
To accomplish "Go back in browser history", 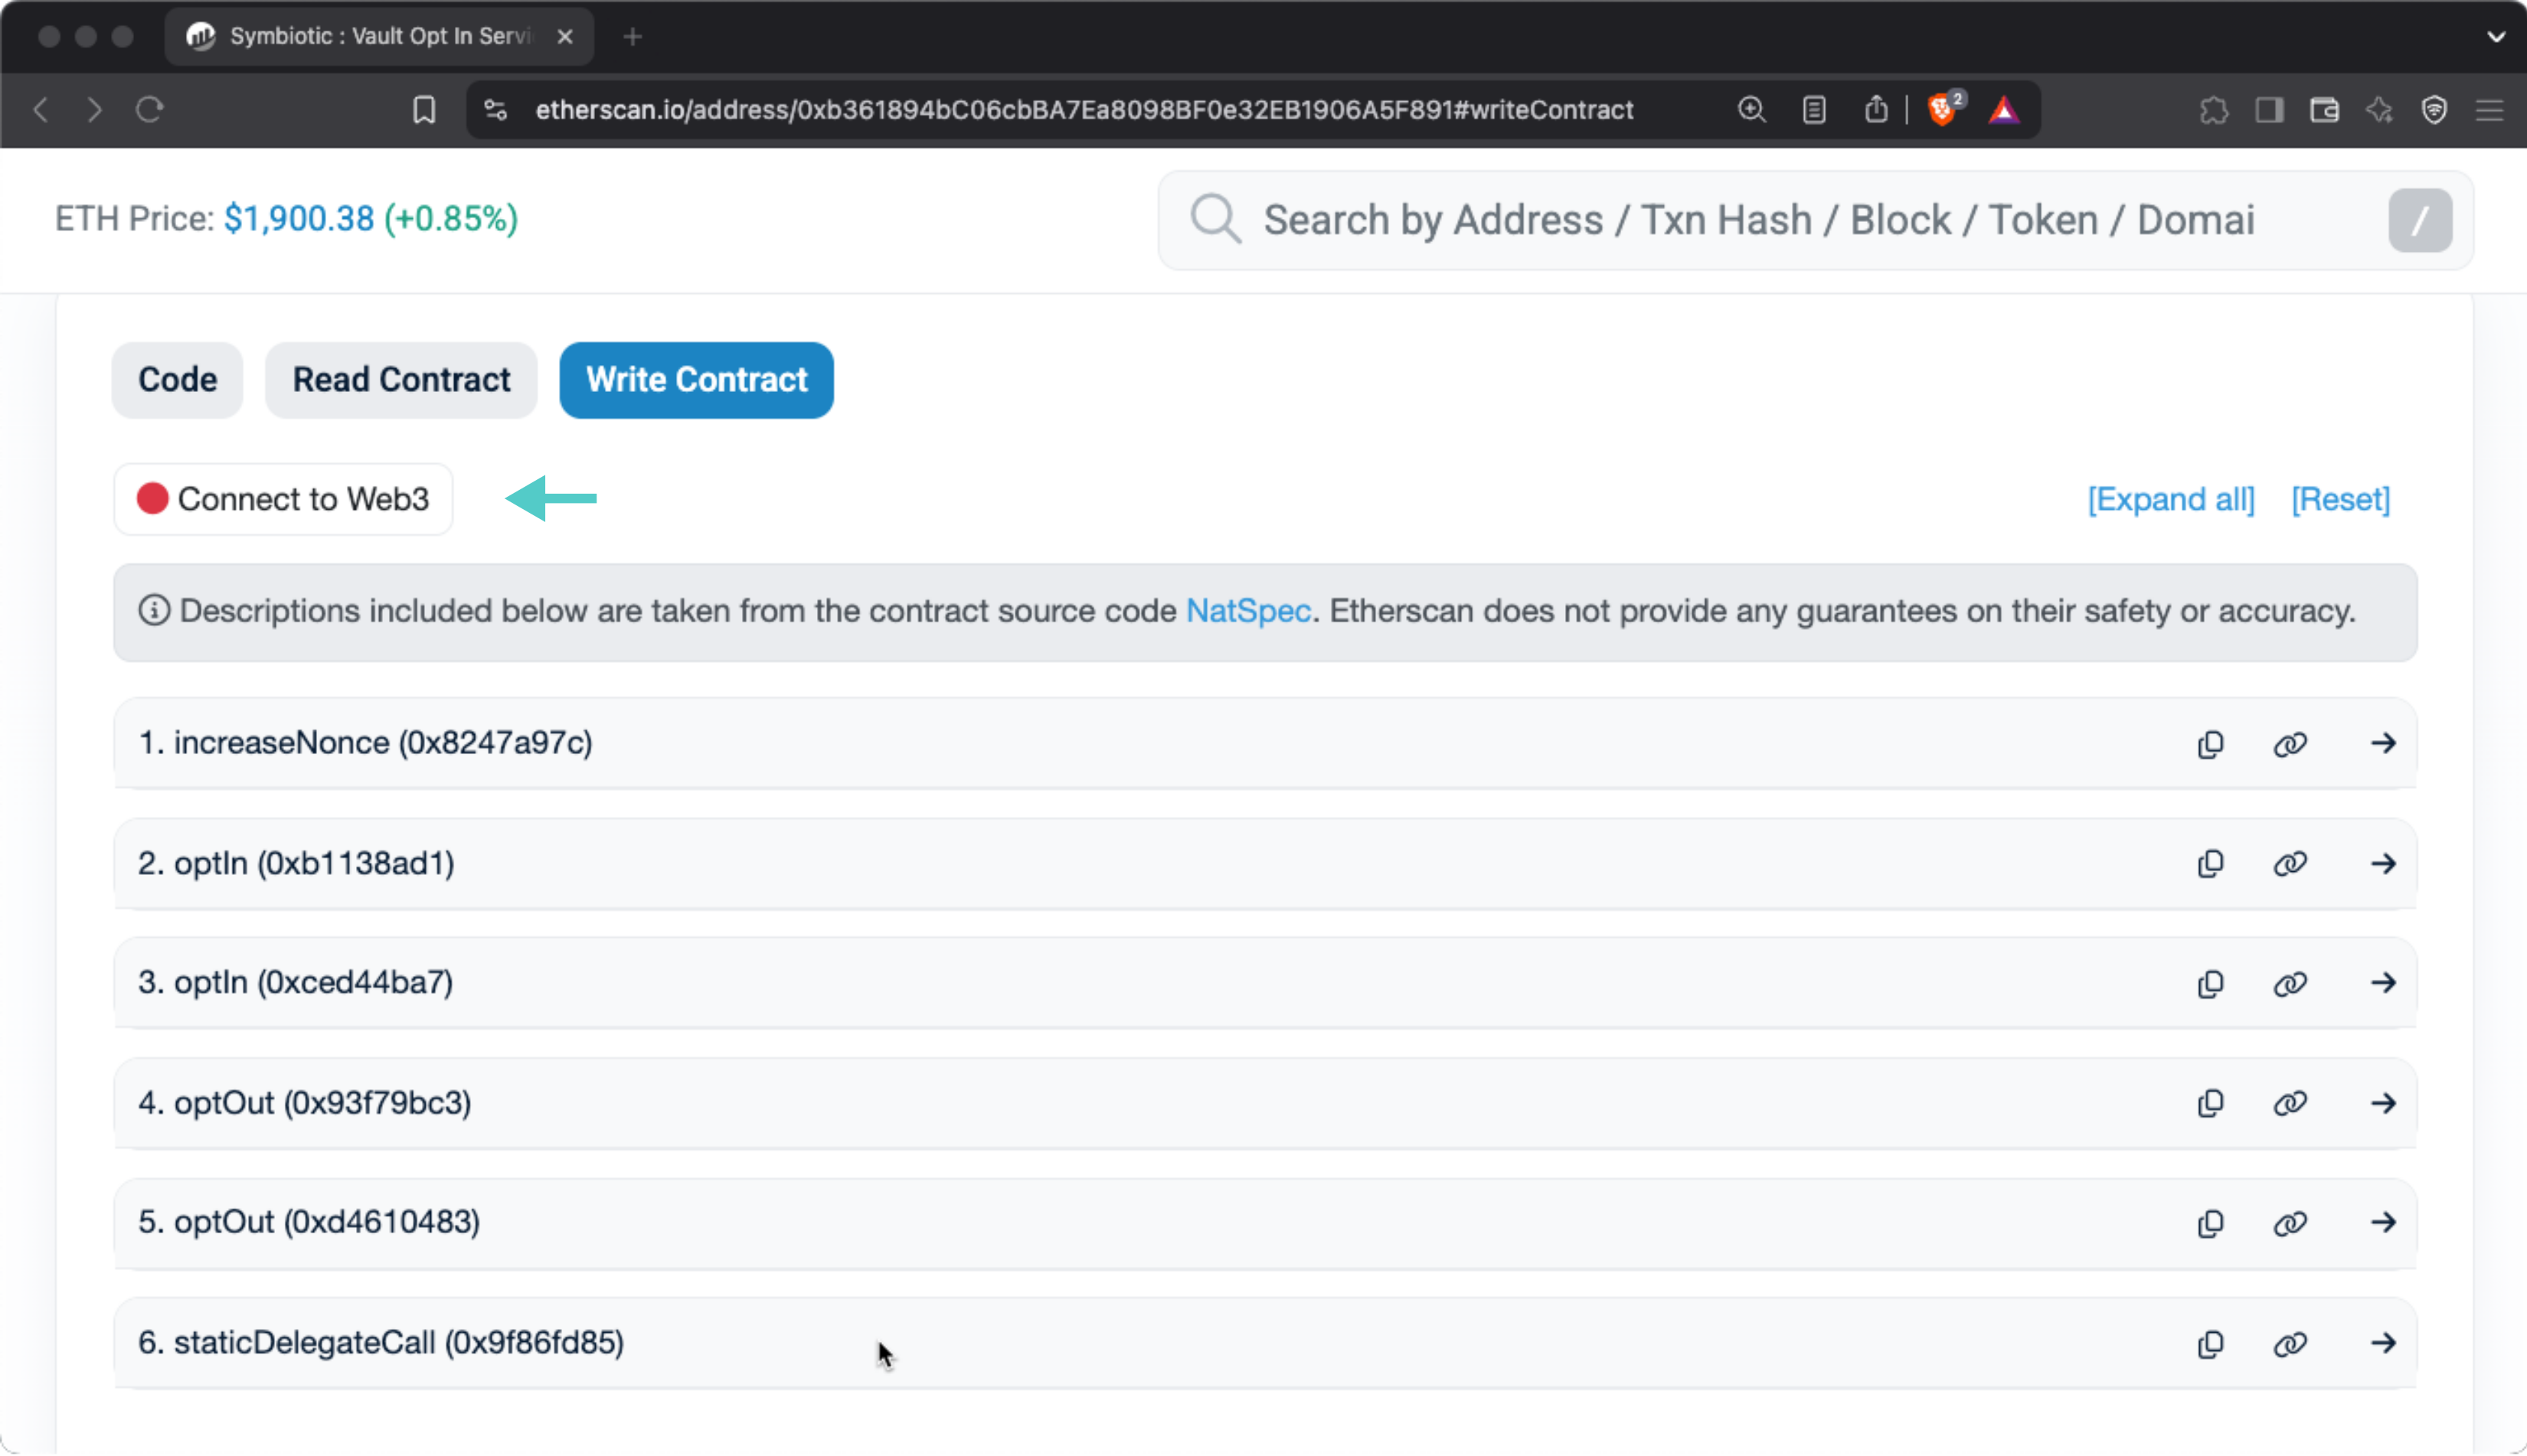I will (41, 109).
